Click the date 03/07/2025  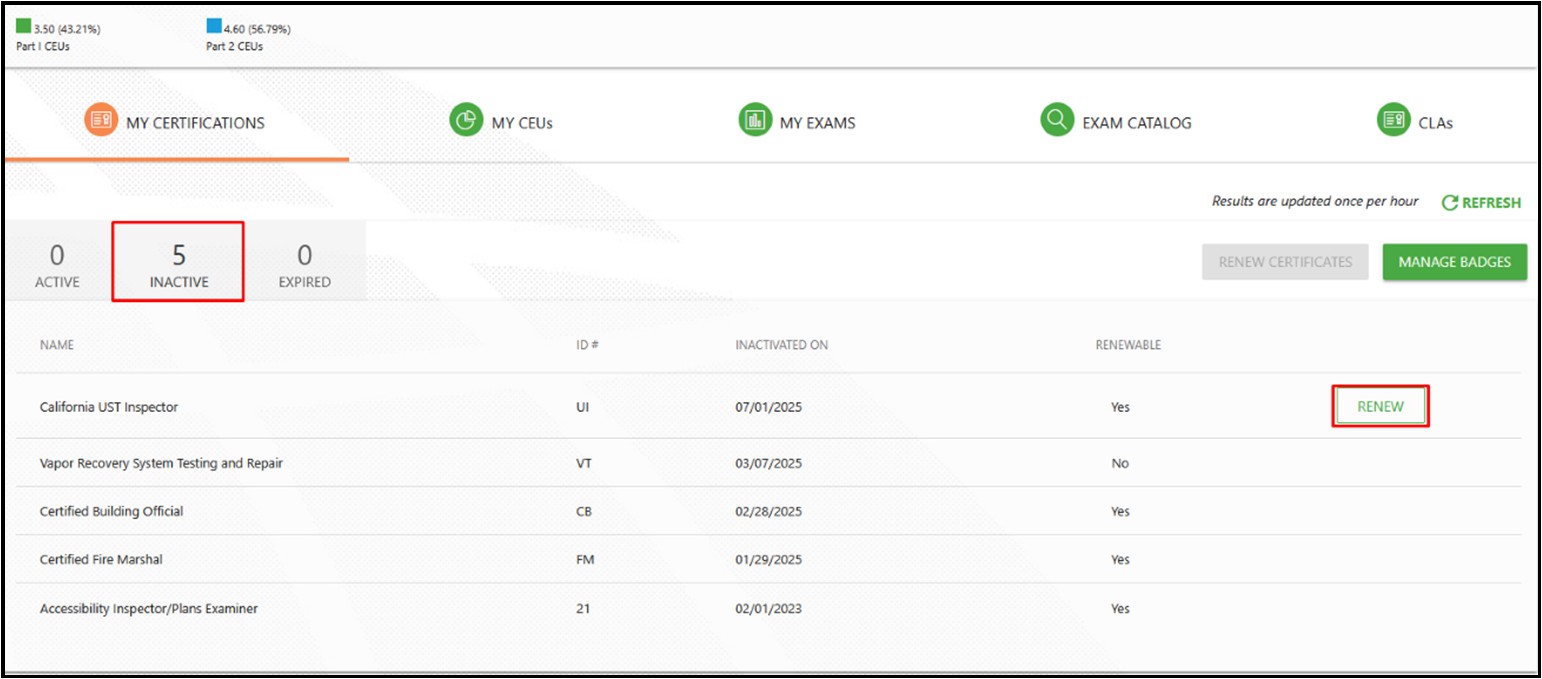coord(769,464)
